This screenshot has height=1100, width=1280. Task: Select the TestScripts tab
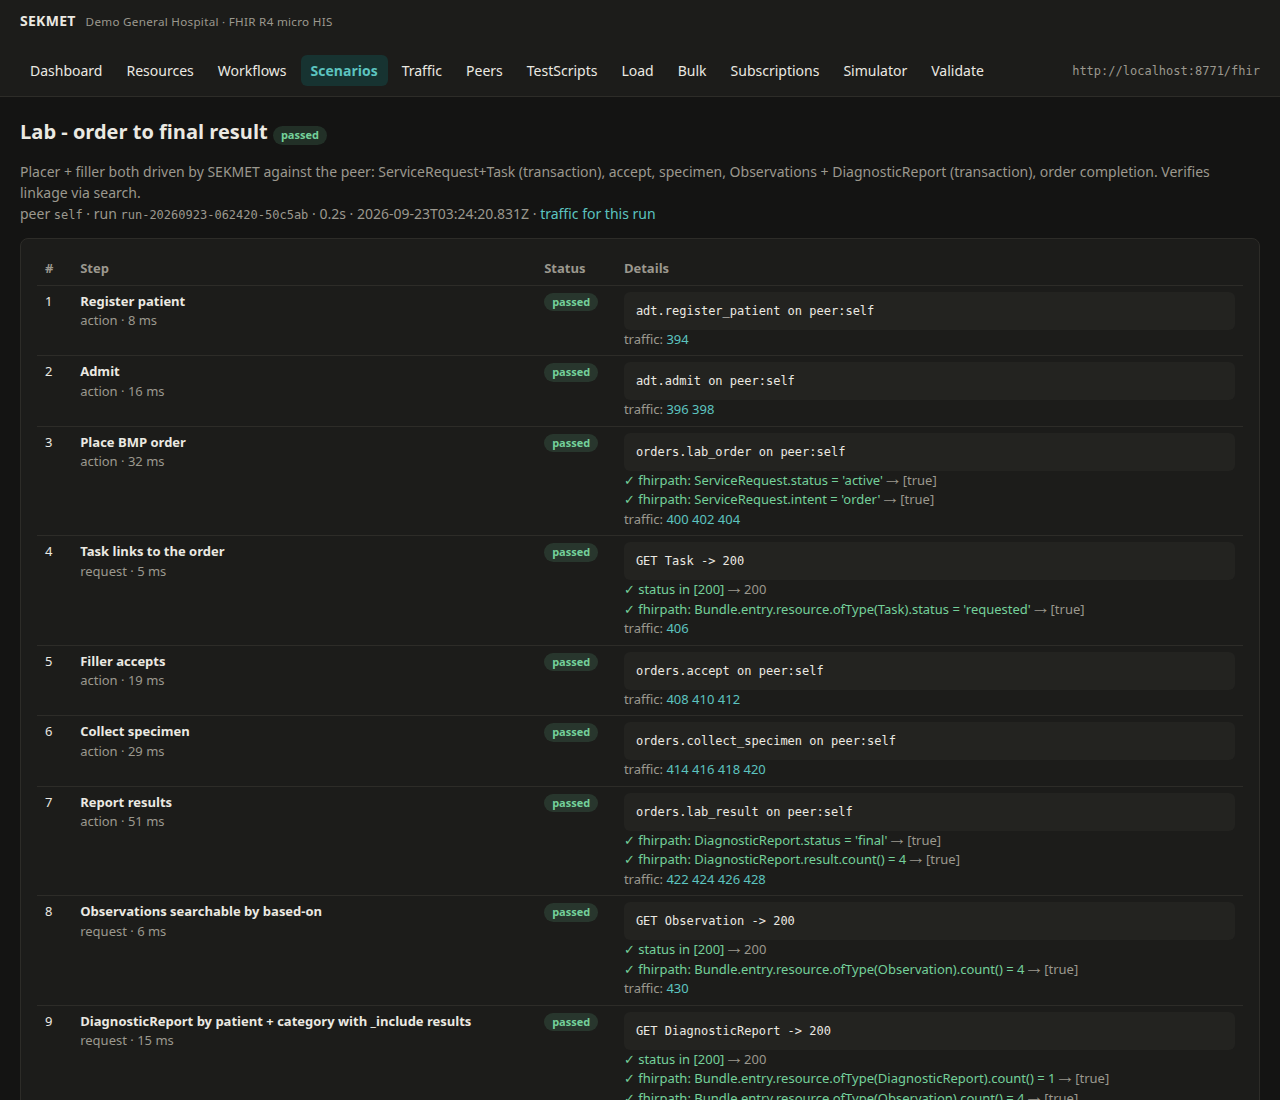tap(562, 71)
